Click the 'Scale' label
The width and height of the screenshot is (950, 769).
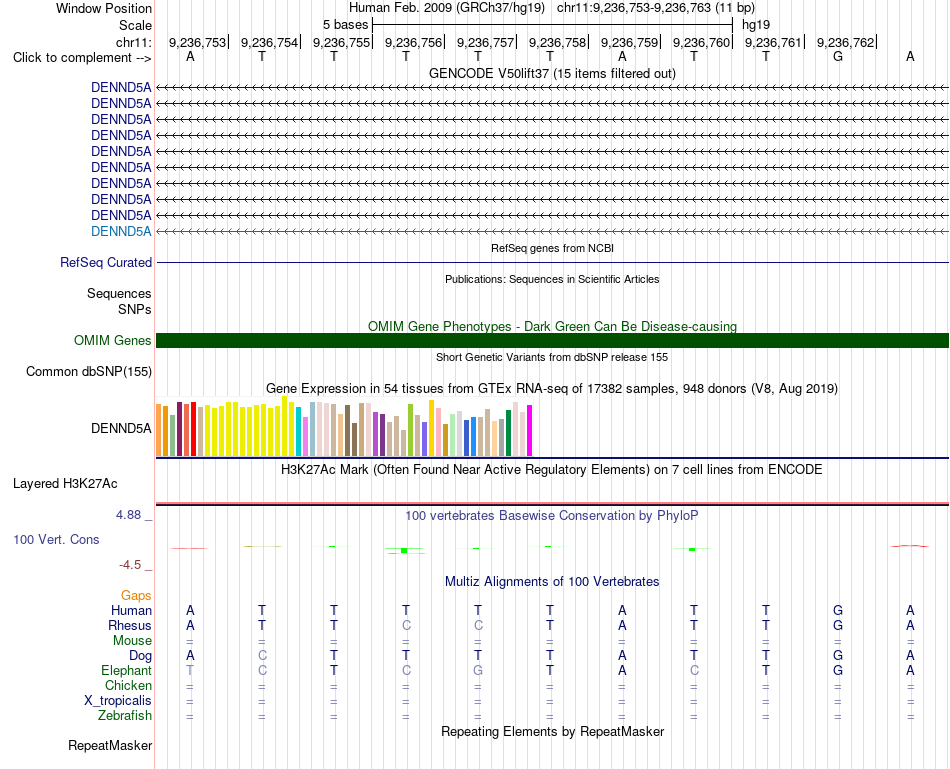[136, 25]
